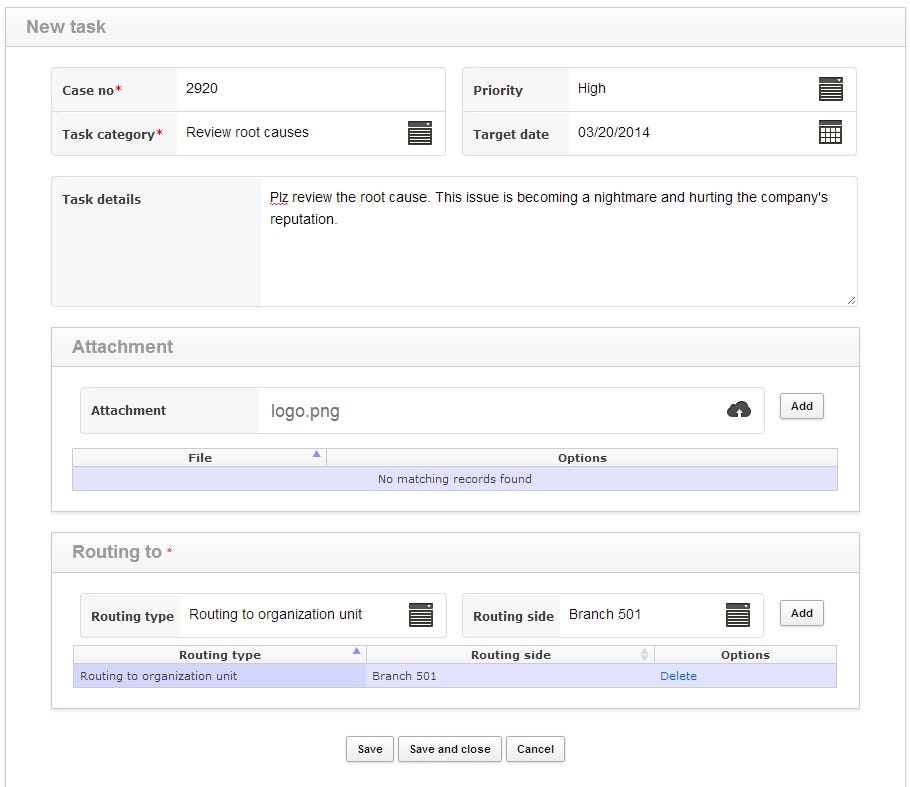Screen dimensions: 910x787
Task: Open the Target date calendar picker
Action: (x=830, y=133)
